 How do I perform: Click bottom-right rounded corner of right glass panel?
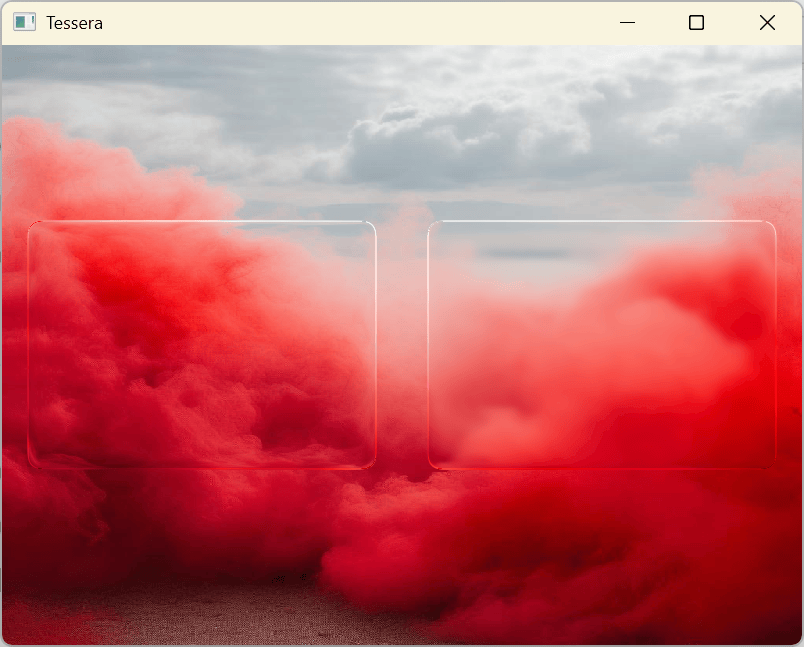coord(771,463)
